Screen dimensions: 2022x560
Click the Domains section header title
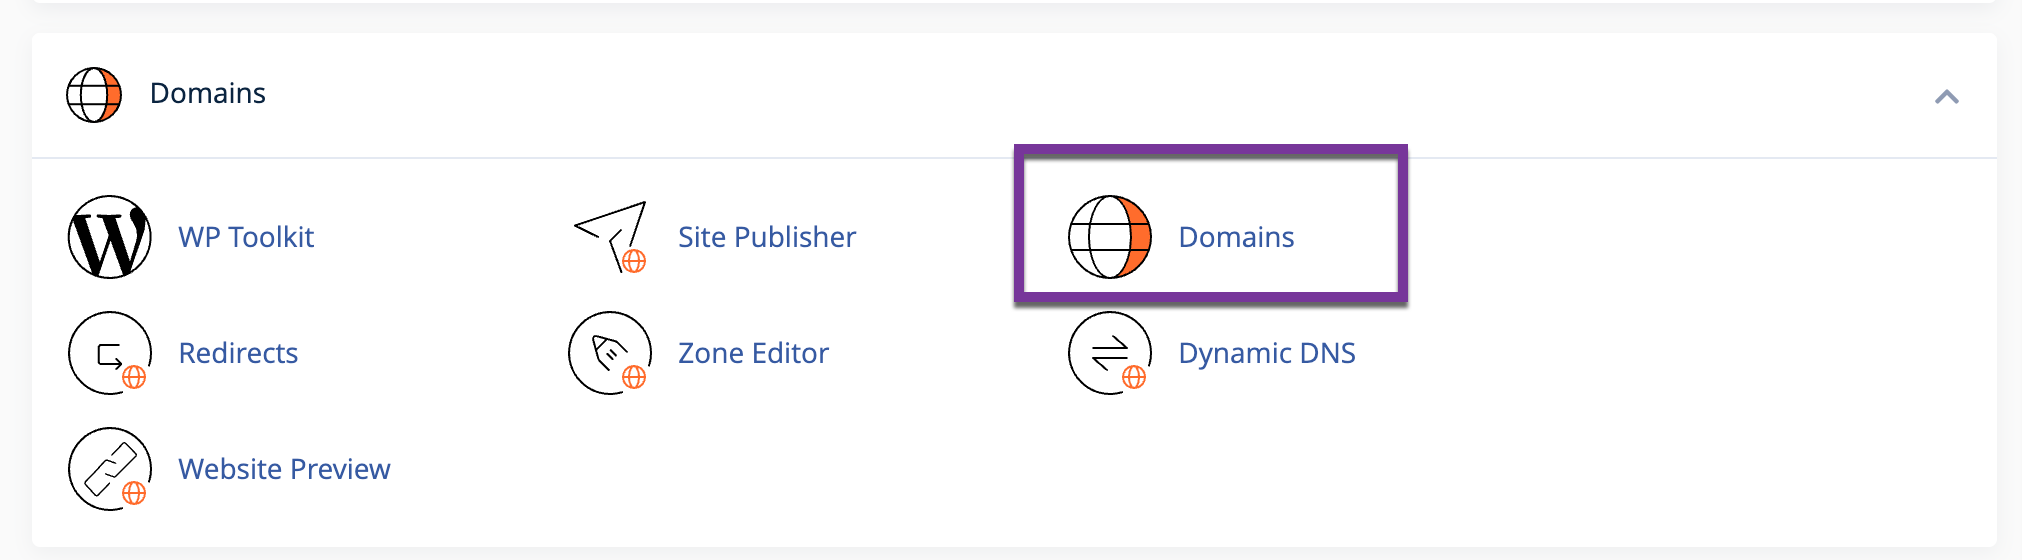coord(207,93)
